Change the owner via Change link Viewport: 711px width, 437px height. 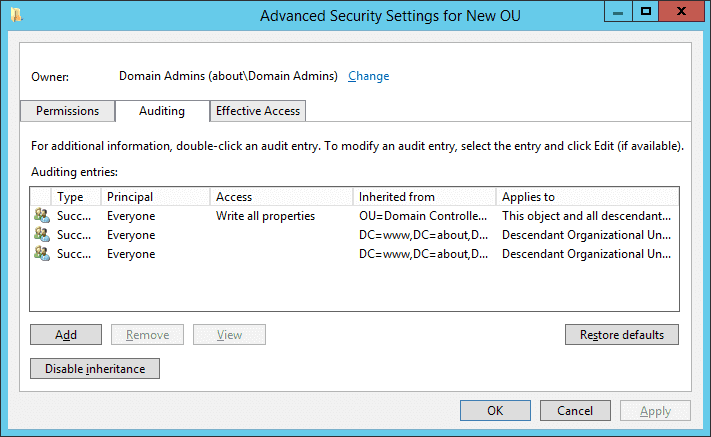point(368,76)
